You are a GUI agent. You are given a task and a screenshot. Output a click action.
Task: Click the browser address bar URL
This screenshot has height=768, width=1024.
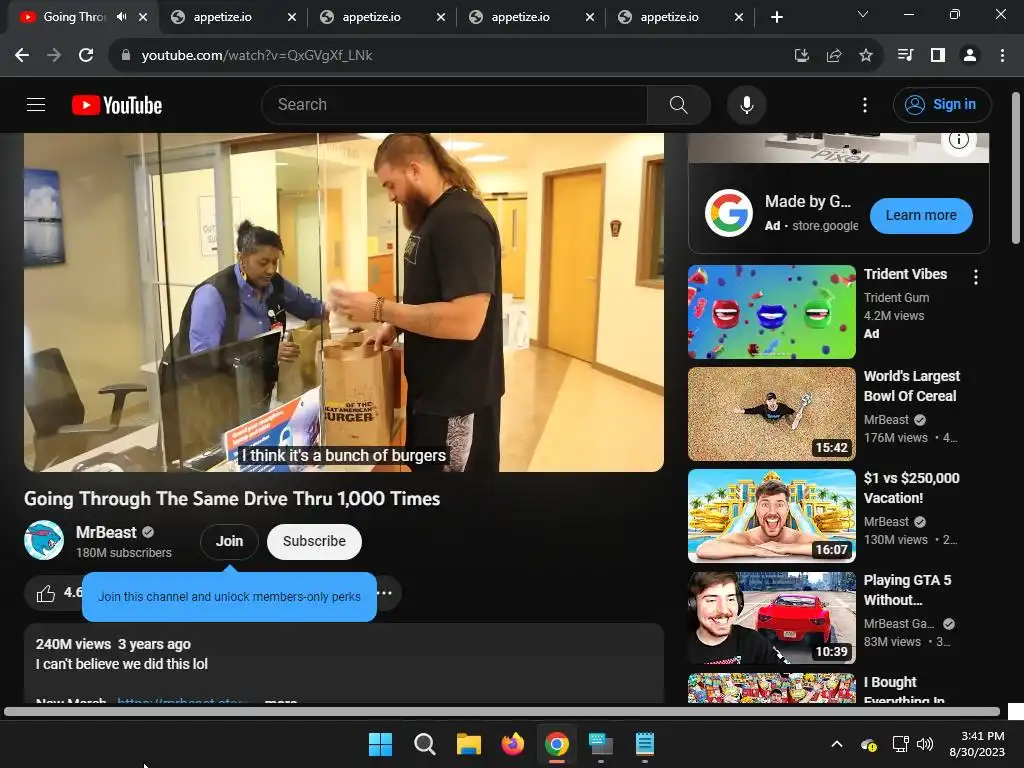257,56
